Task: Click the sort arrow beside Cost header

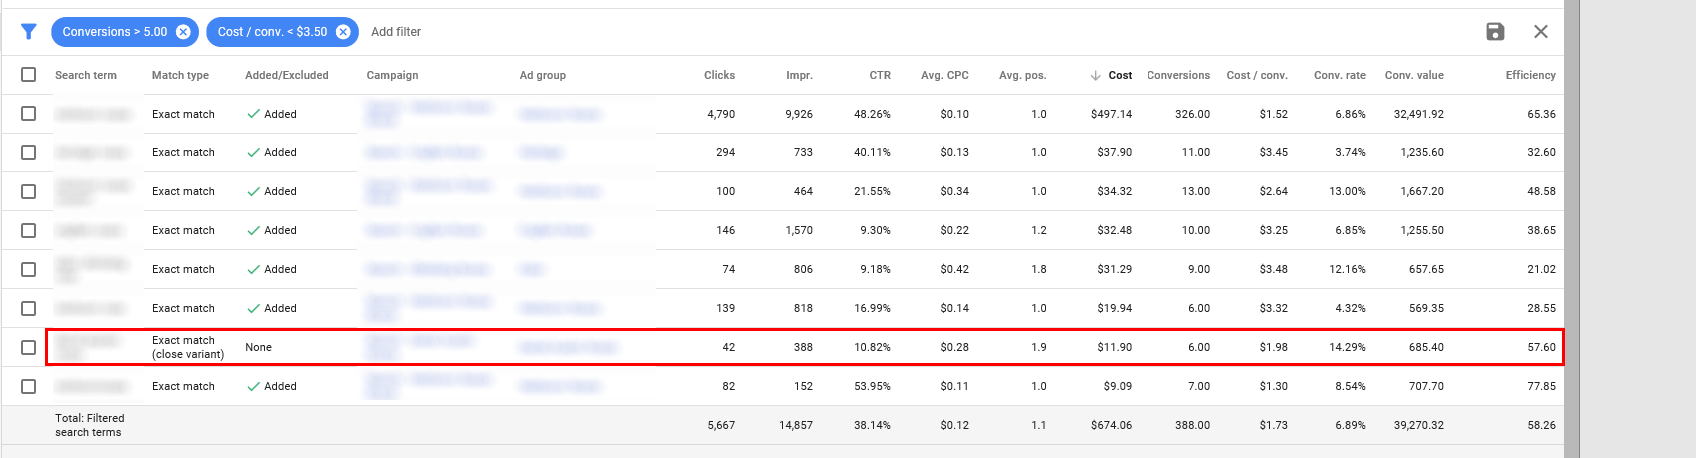Action: click(1095, 75)
